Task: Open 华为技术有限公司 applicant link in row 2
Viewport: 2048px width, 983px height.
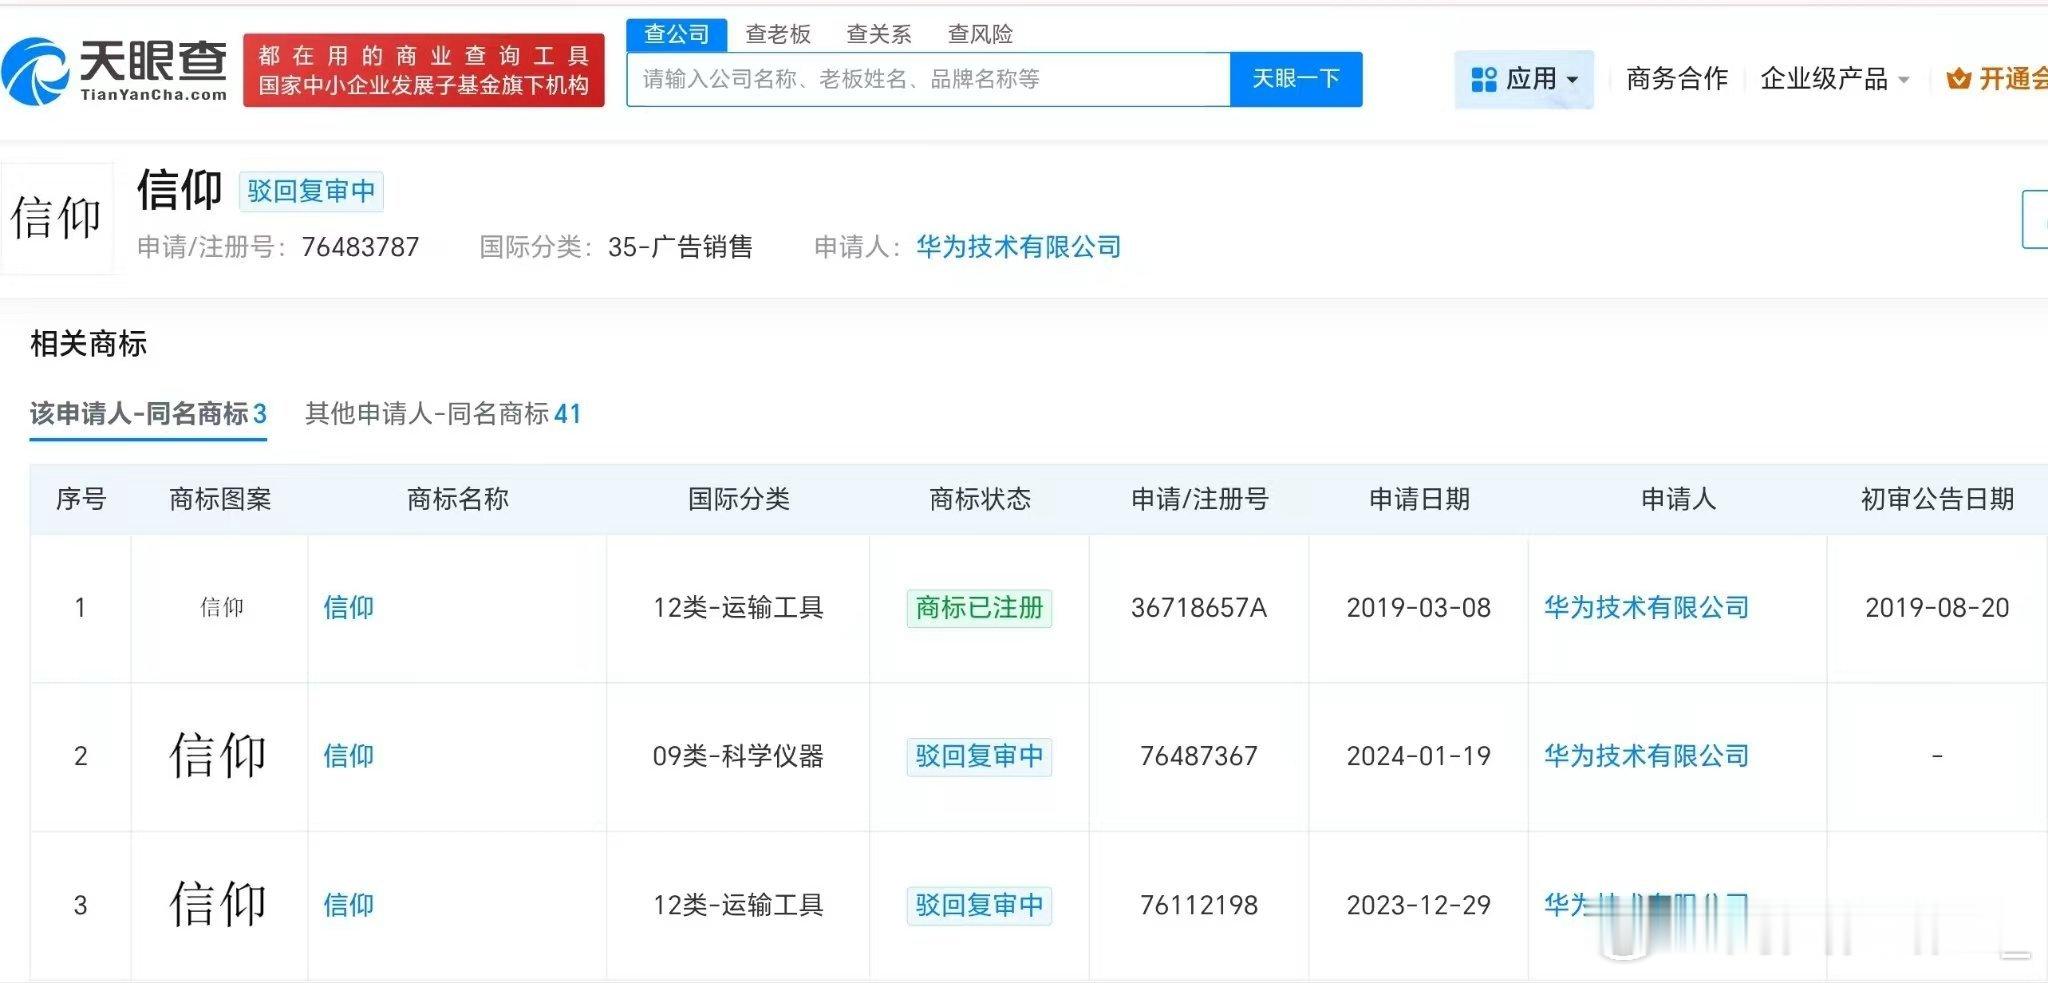Action: [x=1646, y=756]
